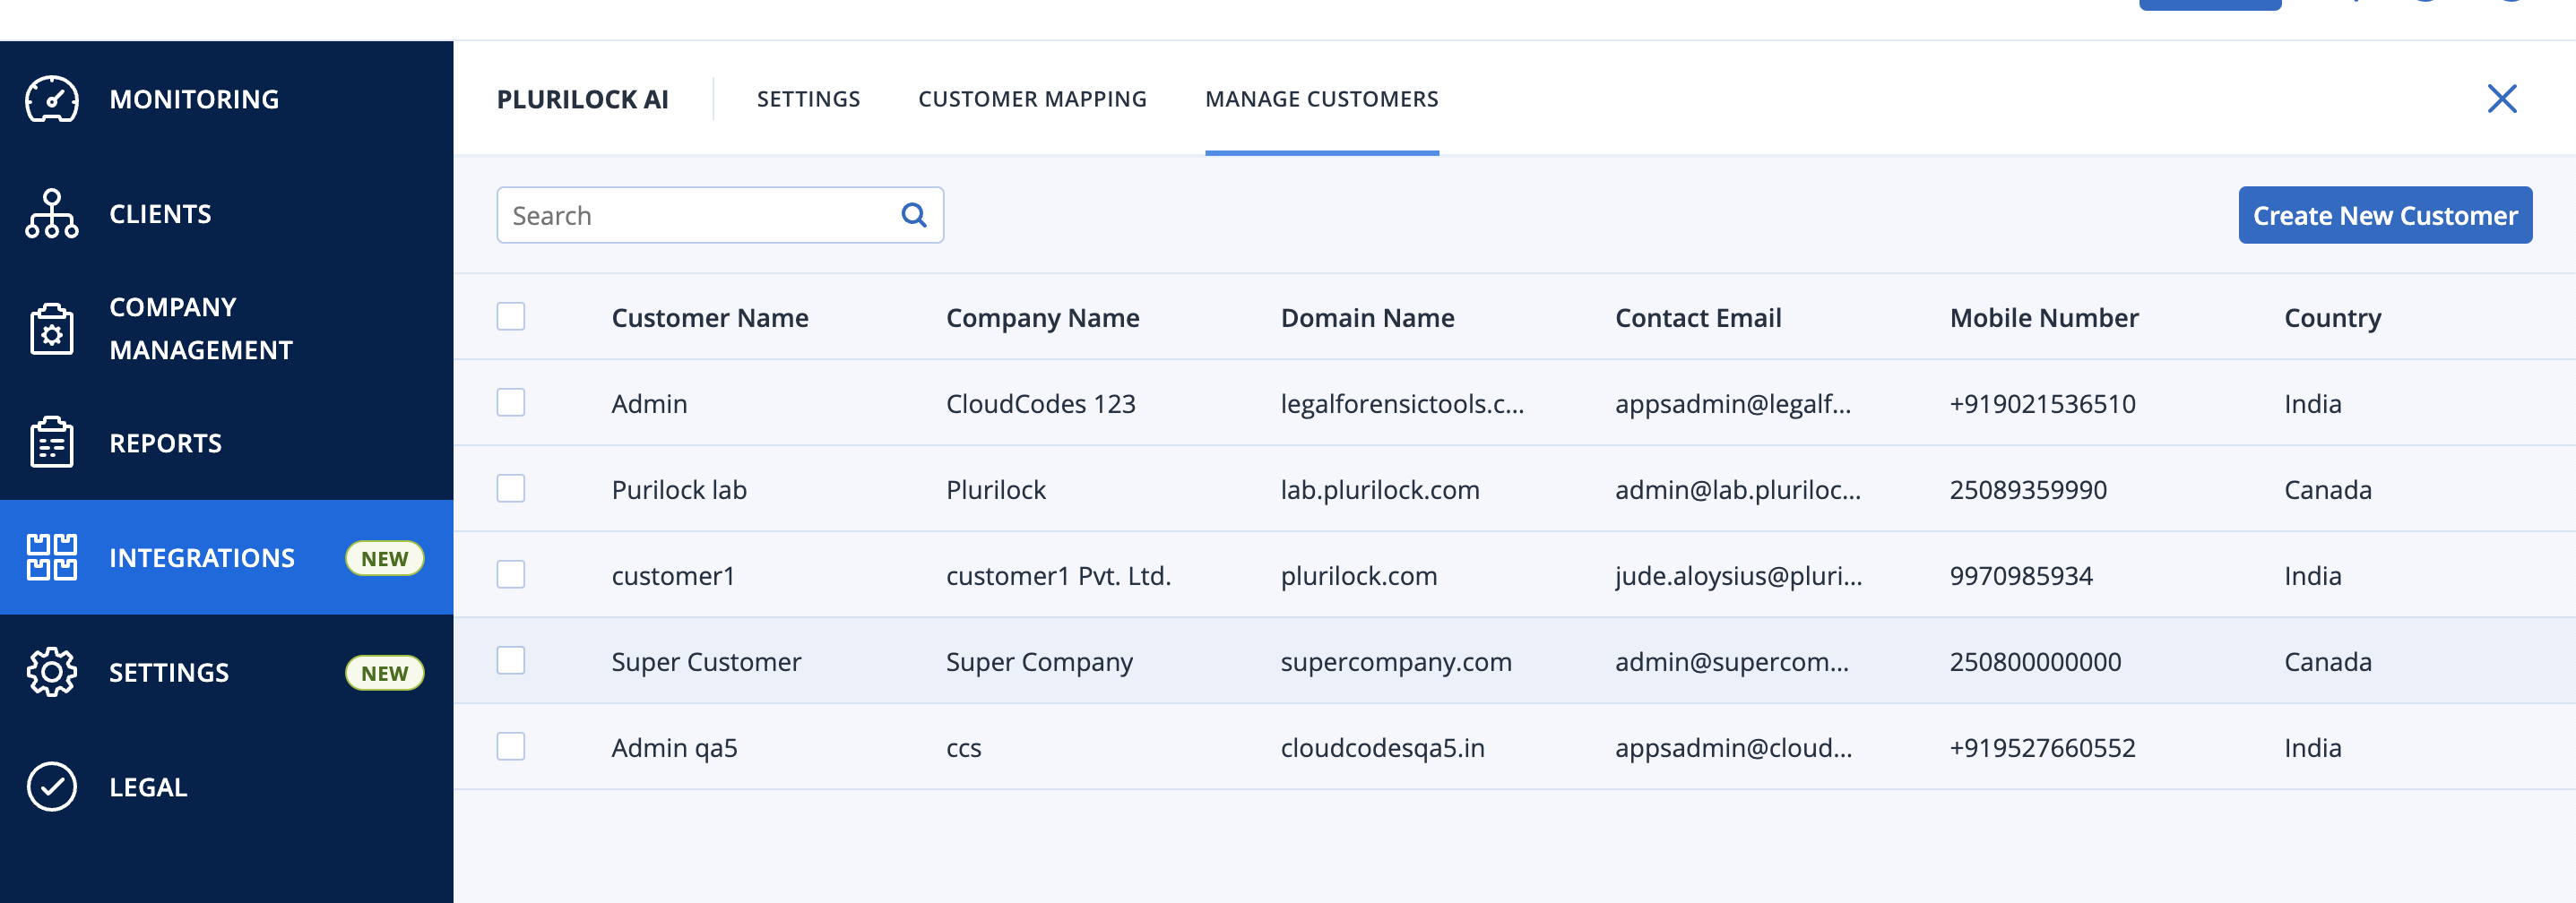This screenshot has height=903, width=2576.
Task: Click the domain legalforensictools.c...
Action: tap(1402, 404)
